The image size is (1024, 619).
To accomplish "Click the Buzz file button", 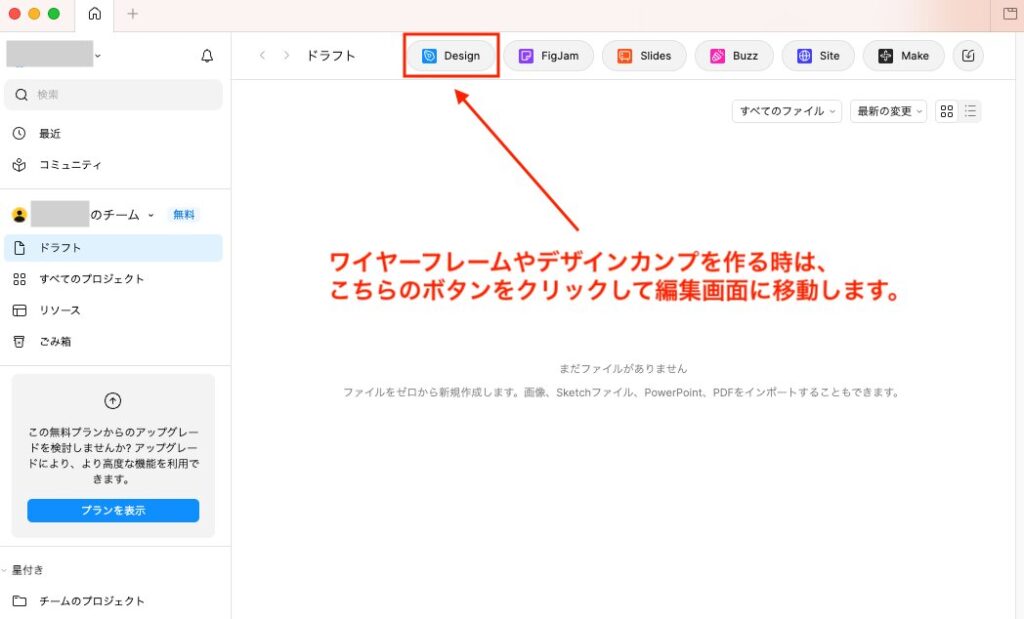I will click(734, 56).
